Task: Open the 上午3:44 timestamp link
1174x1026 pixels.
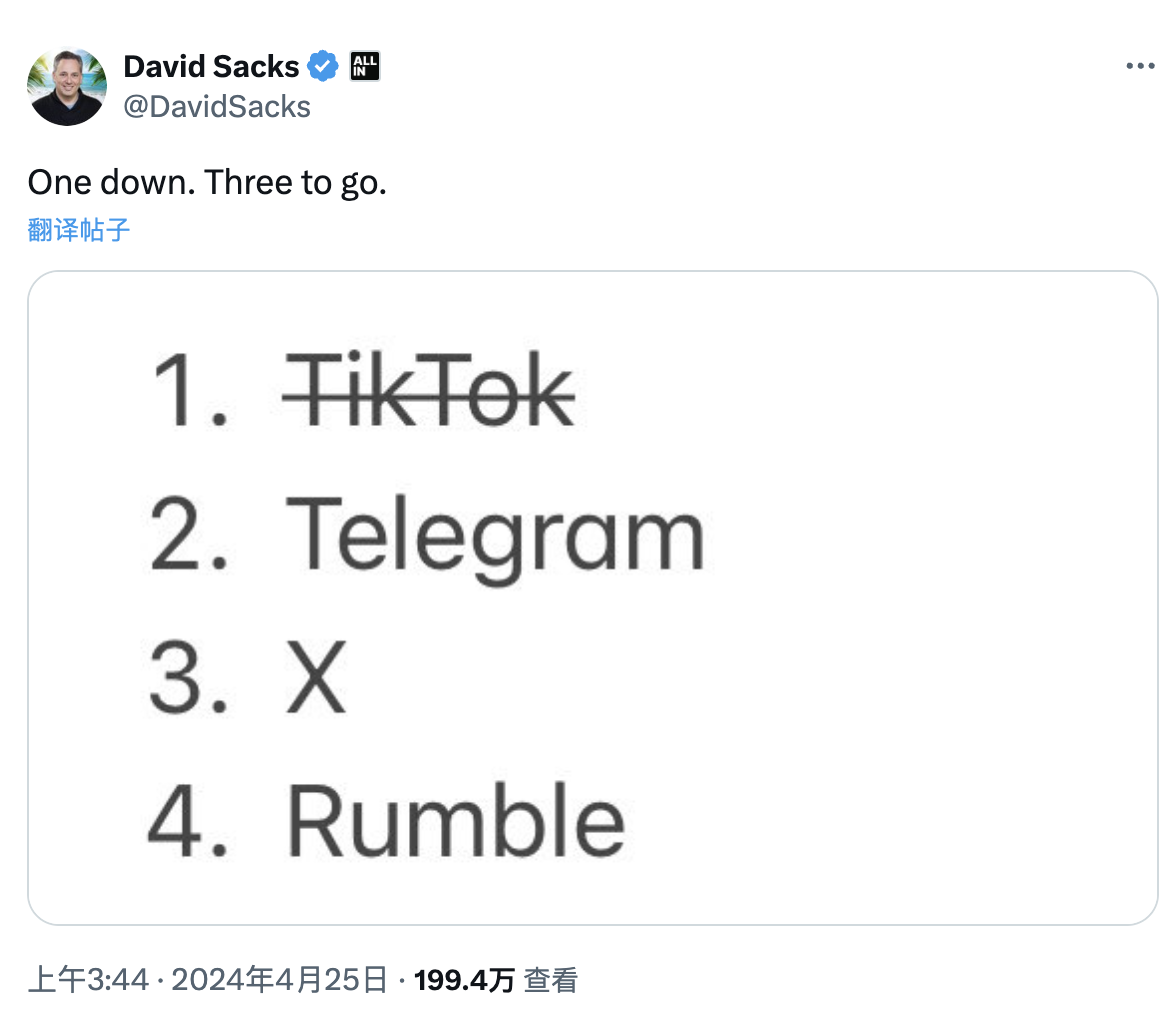Action: (x=90, y=981)
